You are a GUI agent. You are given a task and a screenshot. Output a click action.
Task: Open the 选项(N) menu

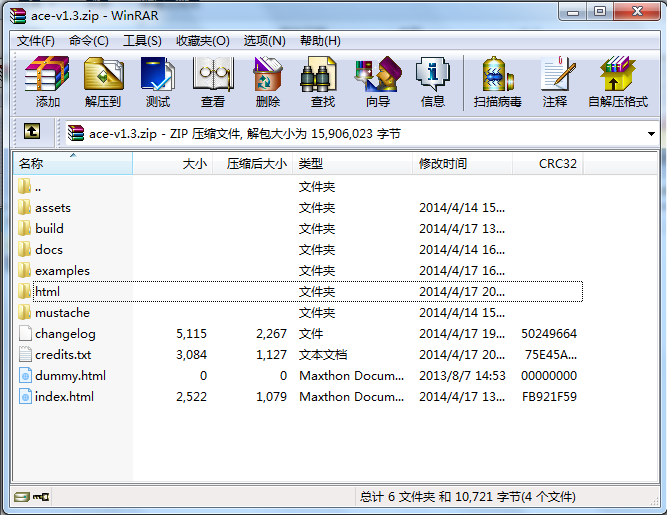click(264, 41)
